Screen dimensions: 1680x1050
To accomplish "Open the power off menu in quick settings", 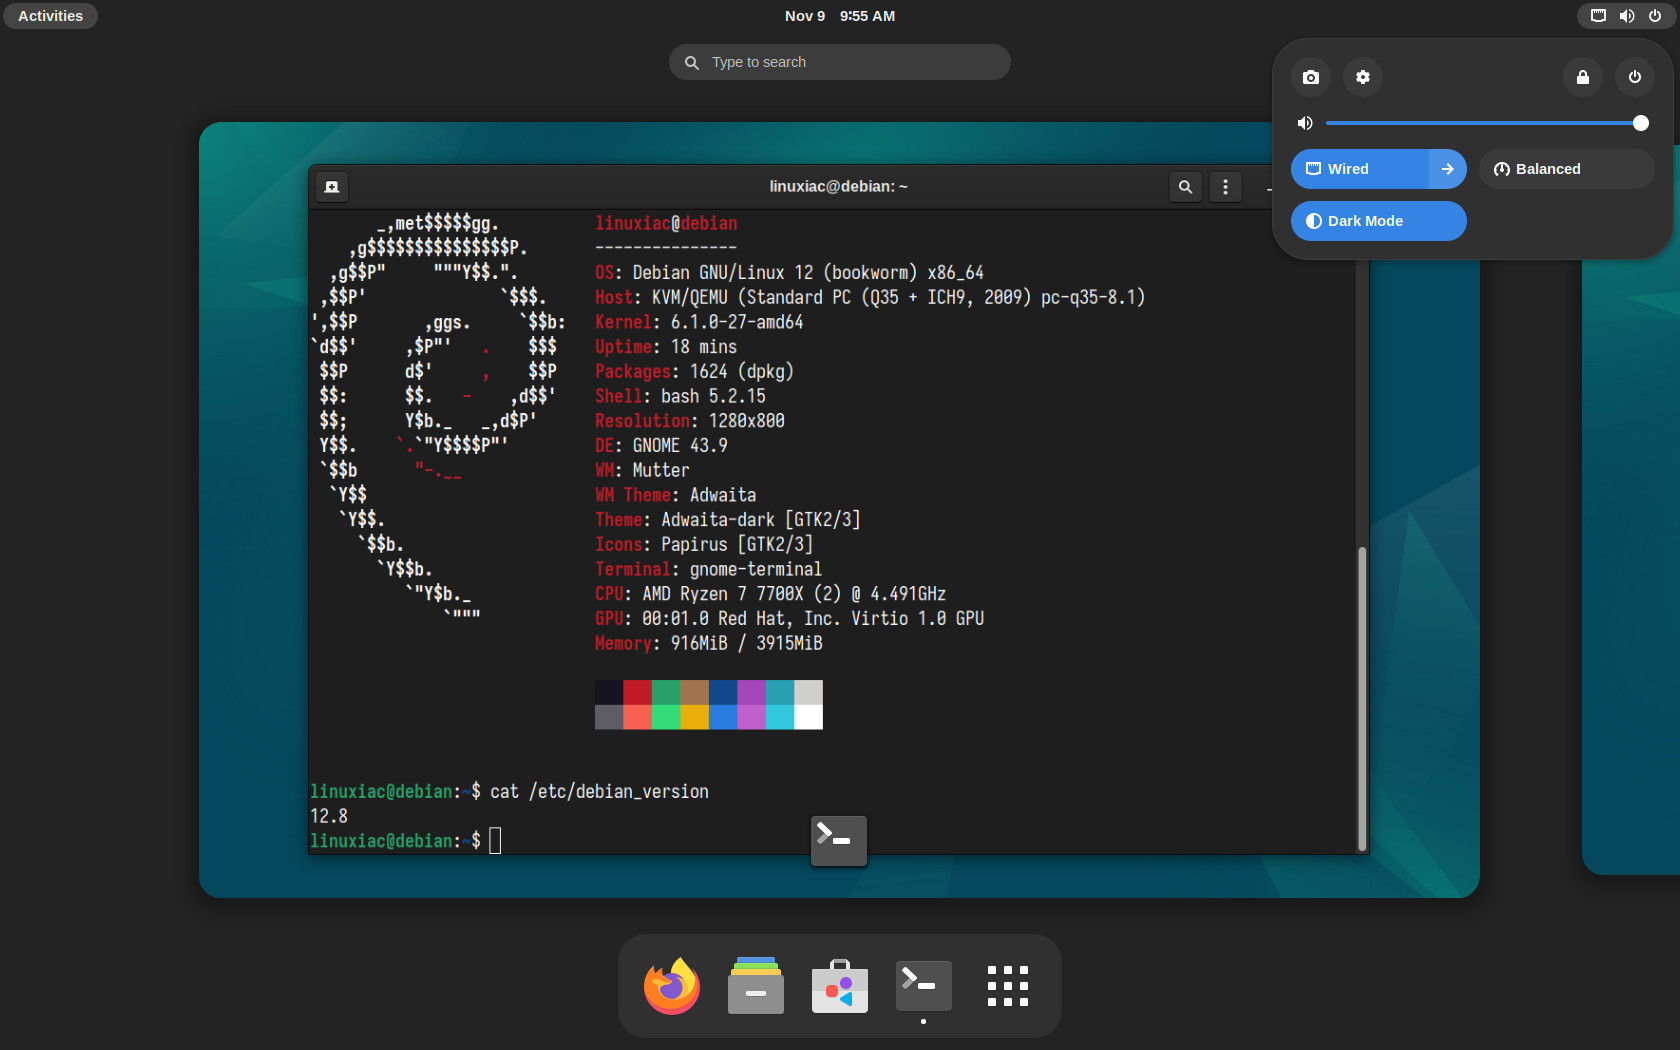I will (x=1635, y=77).
